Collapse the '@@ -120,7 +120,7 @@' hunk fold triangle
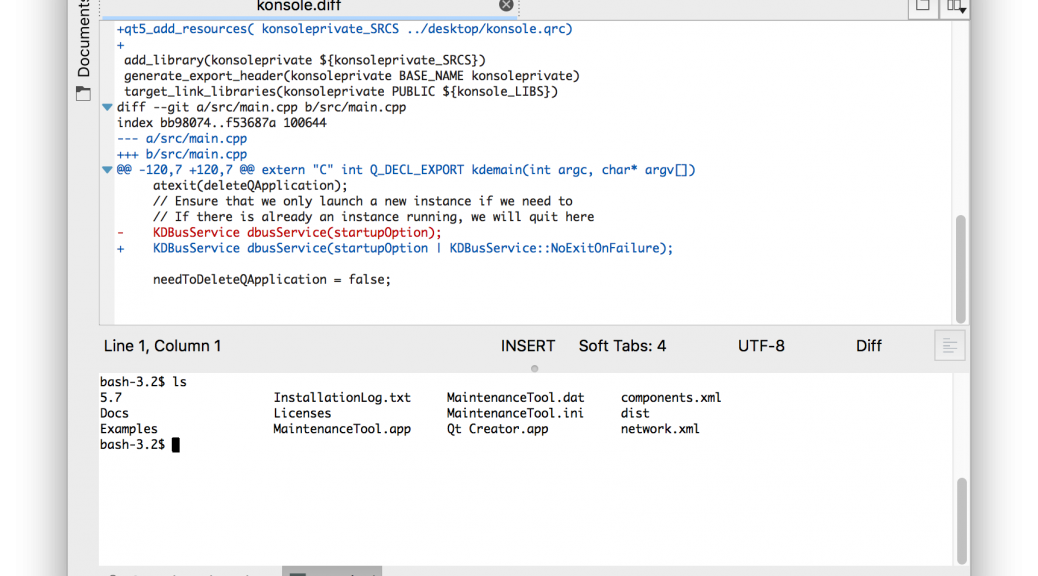This screenshot has width=1038, height=576. pyautogui.click(x=107, y=170)
